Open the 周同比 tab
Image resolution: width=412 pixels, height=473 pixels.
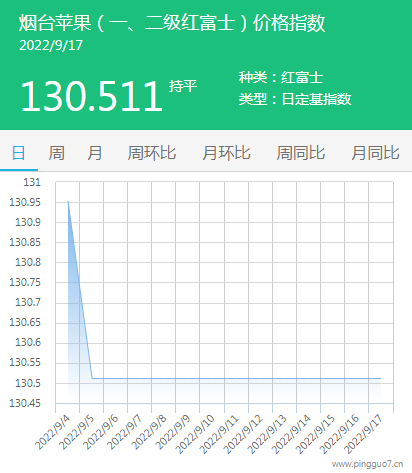pos(301,153)
